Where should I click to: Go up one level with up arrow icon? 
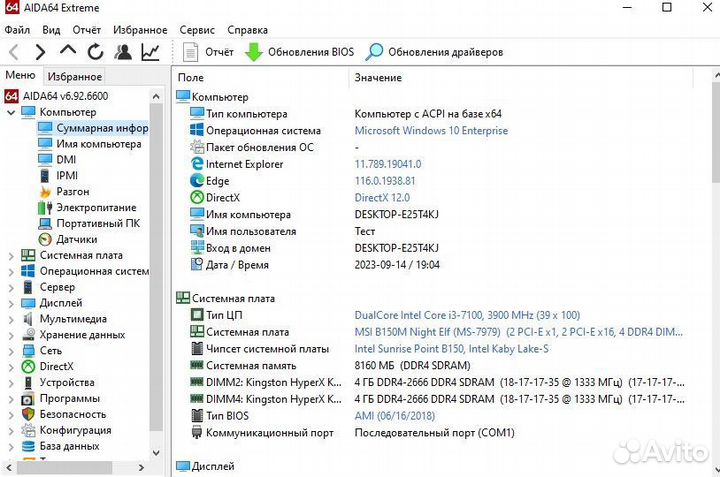[x=68, y=51]
